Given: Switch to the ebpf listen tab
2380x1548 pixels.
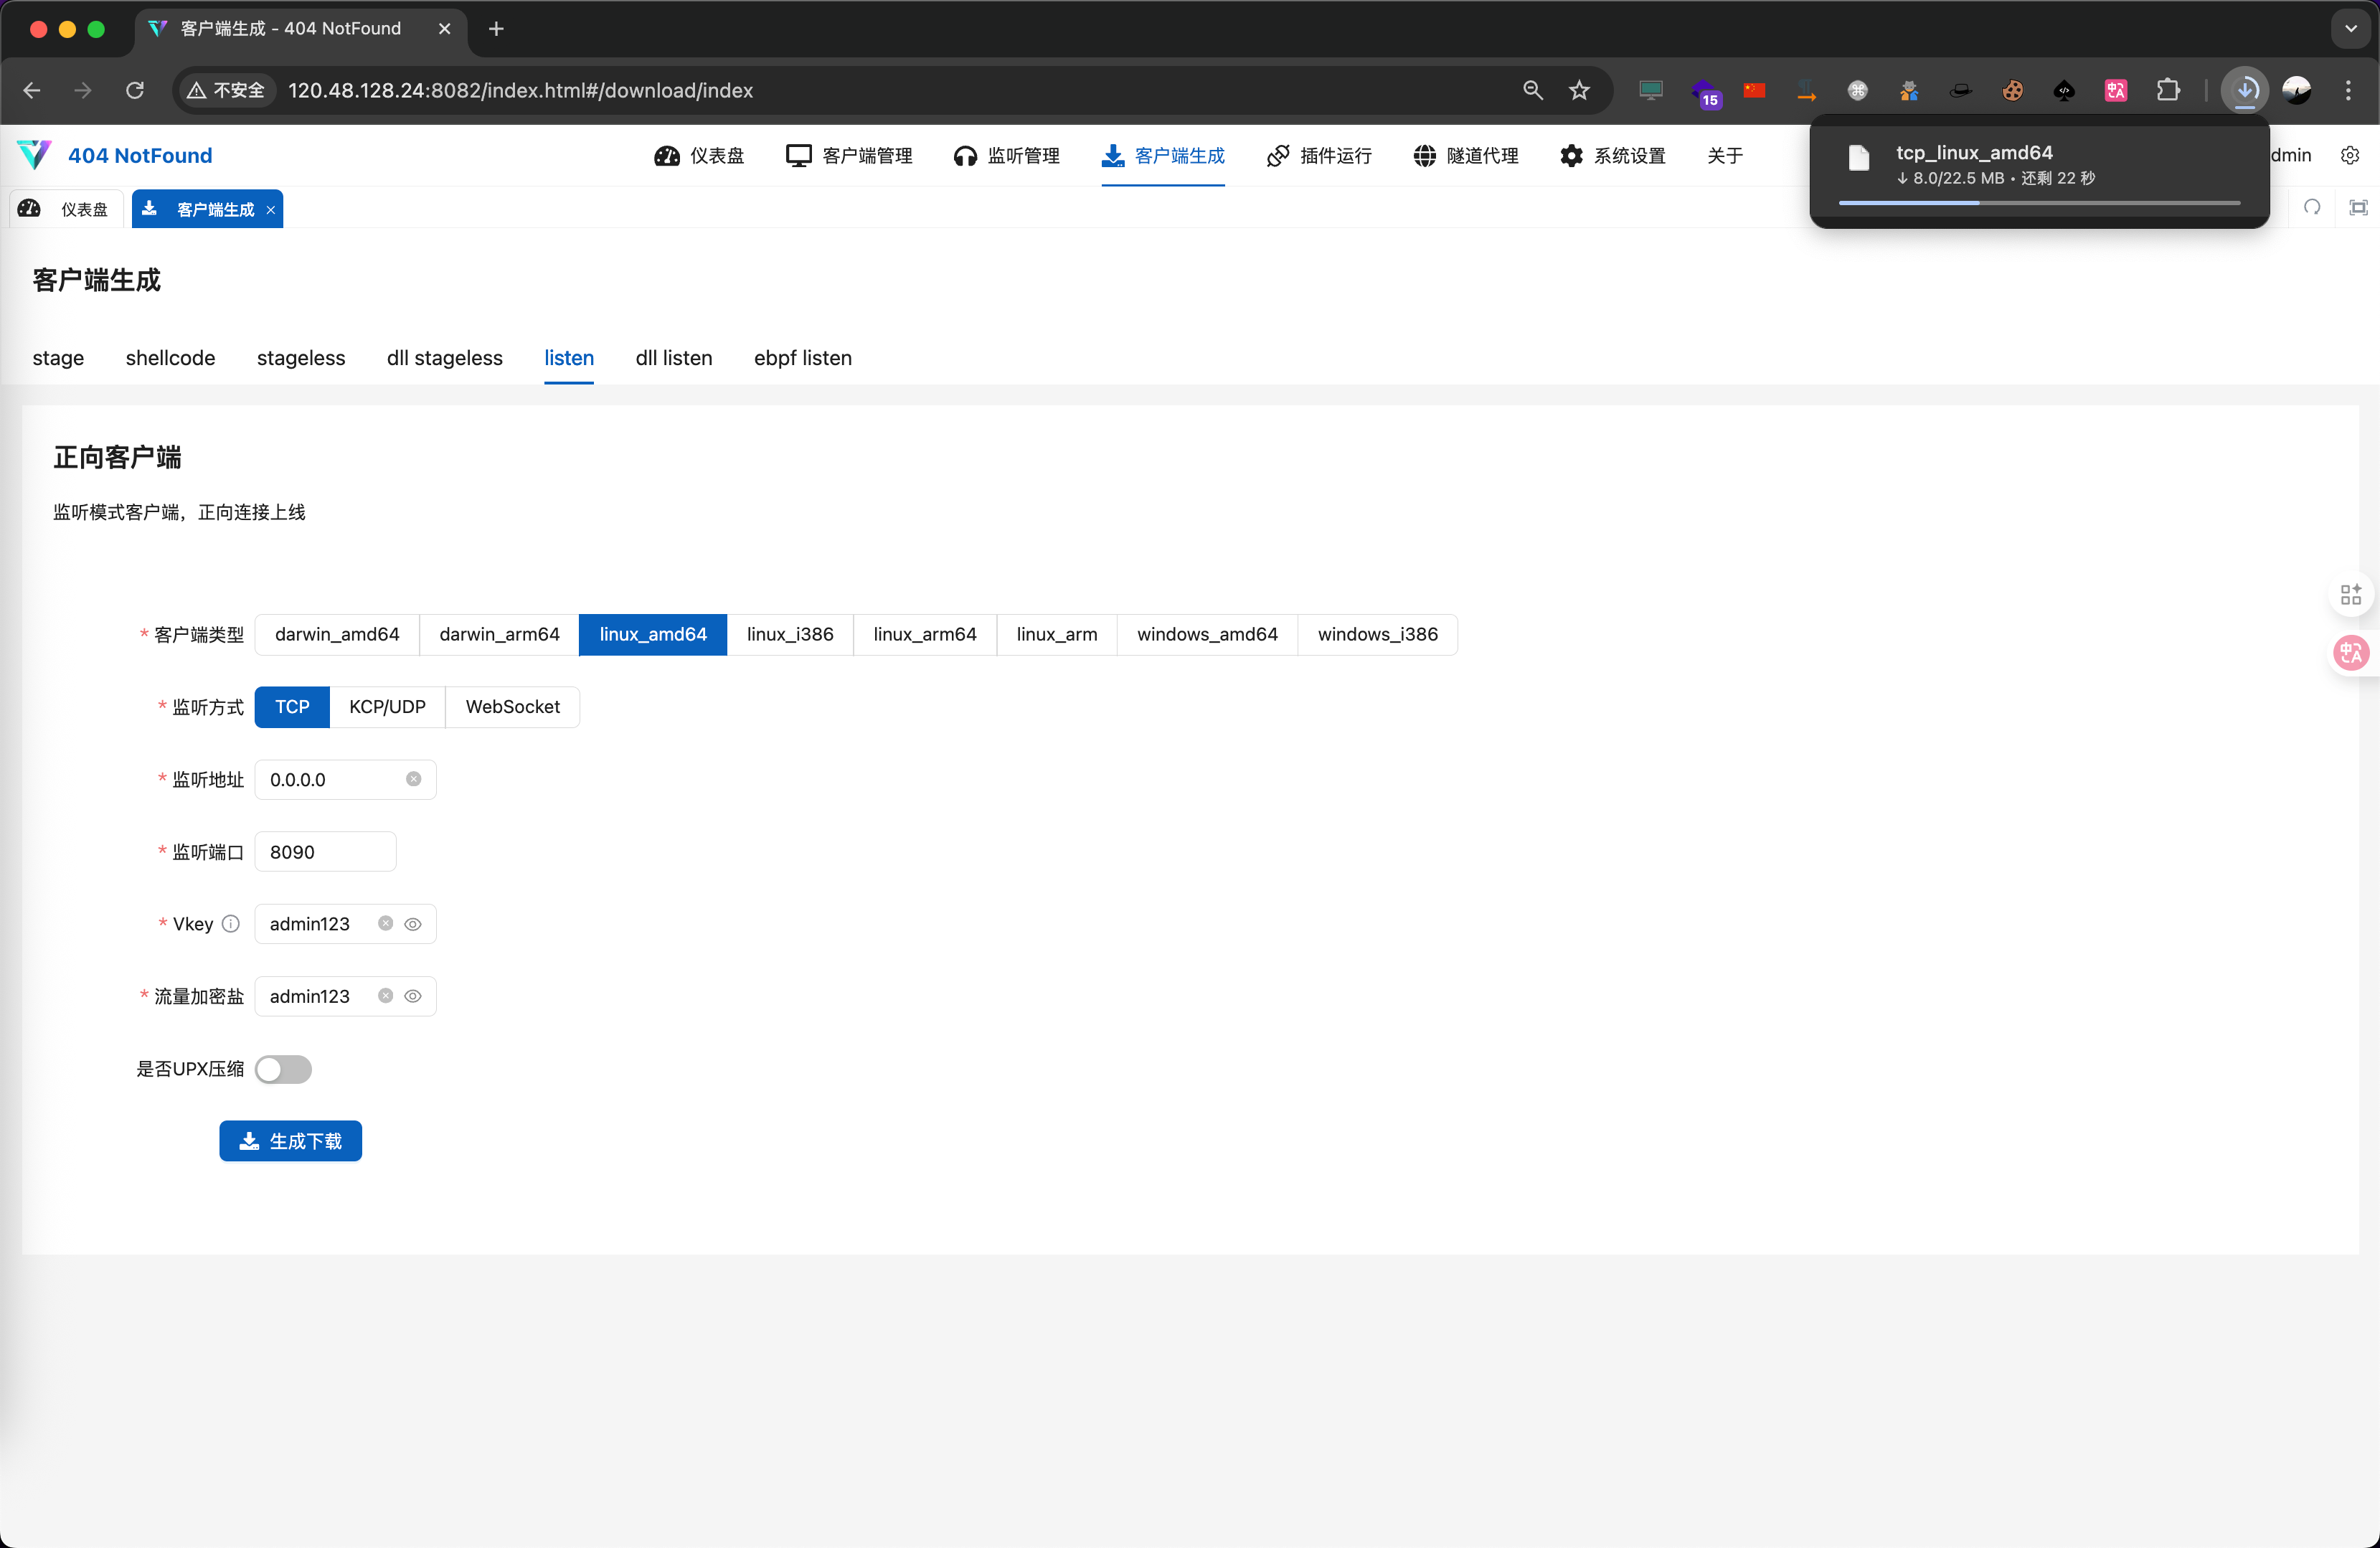Looking at the screenshot, I should [802, 358].
